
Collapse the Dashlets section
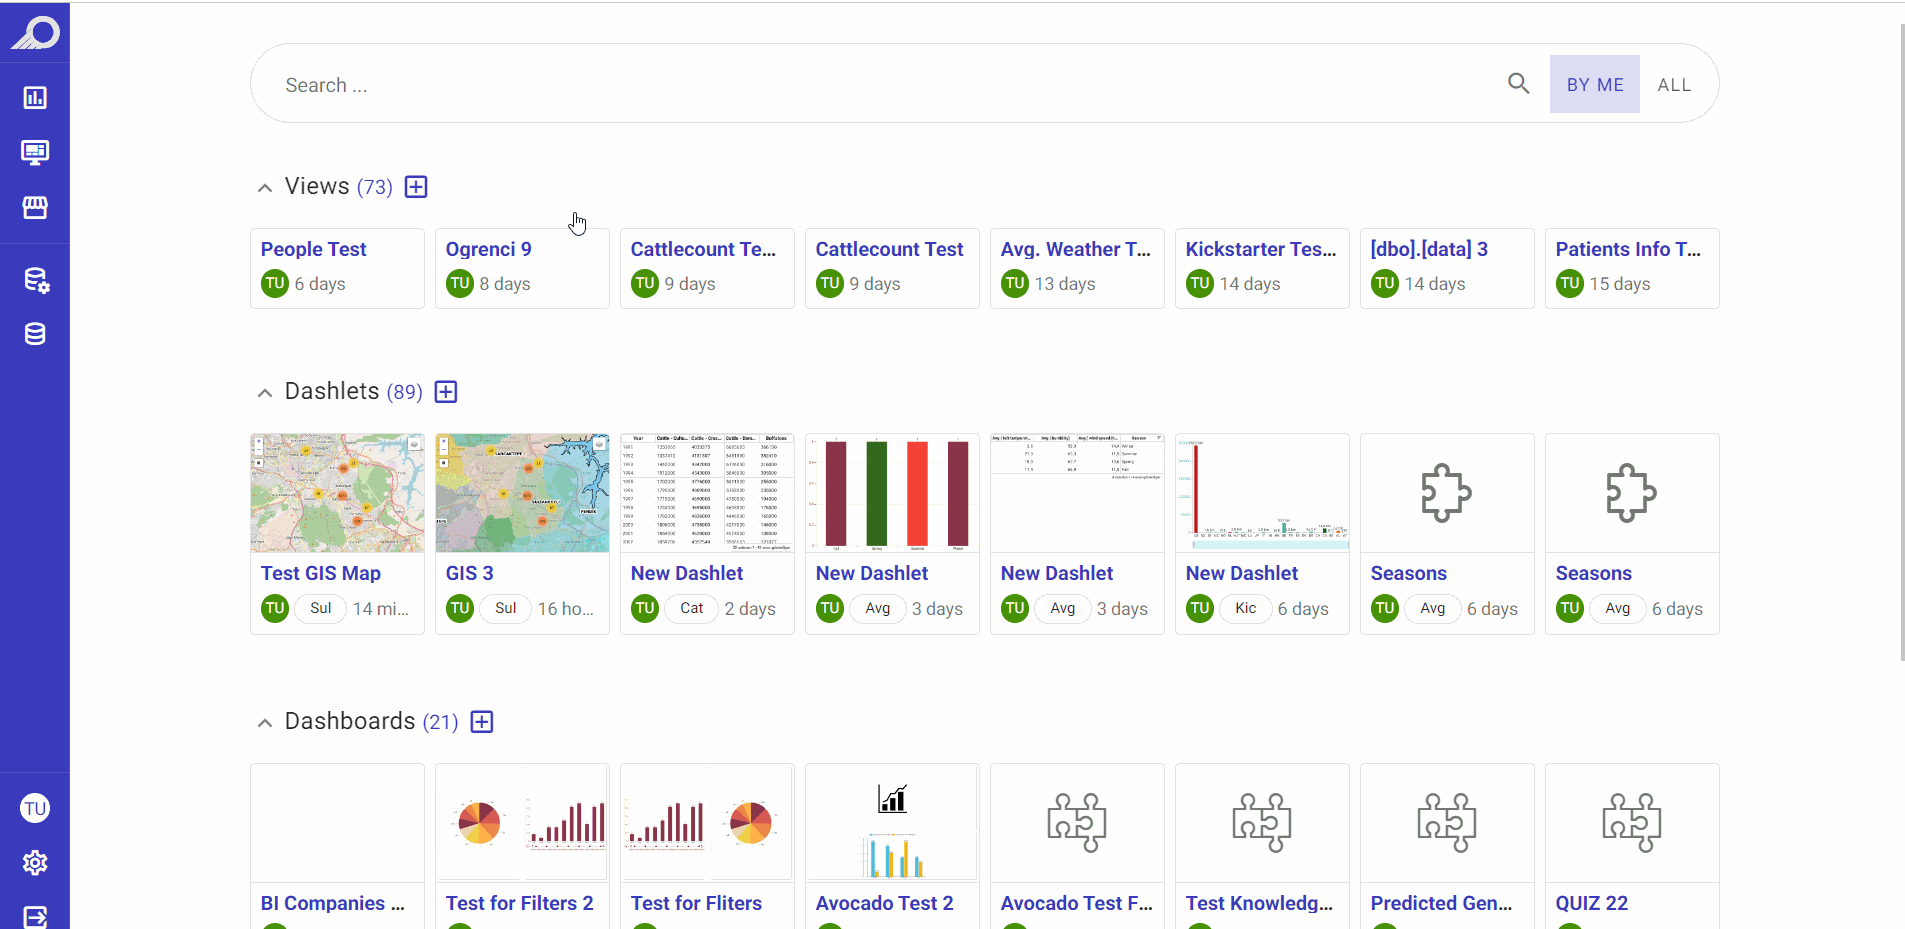(x=264, y=393)
